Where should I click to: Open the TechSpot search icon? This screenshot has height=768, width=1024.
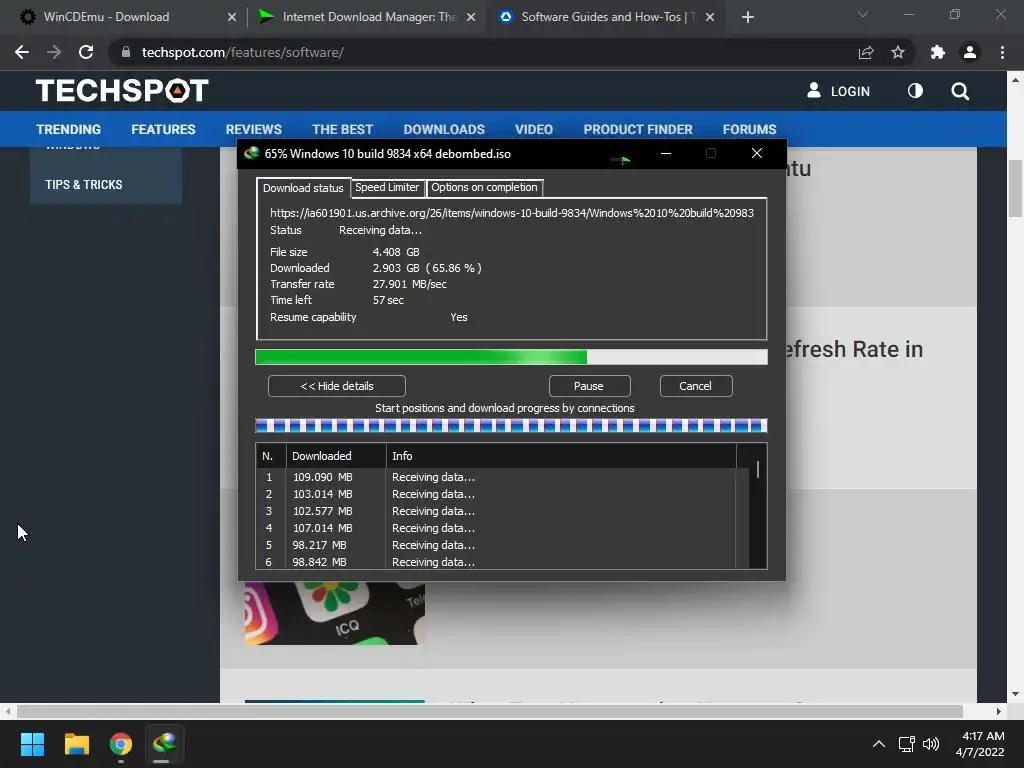click(x=960, y=91)
